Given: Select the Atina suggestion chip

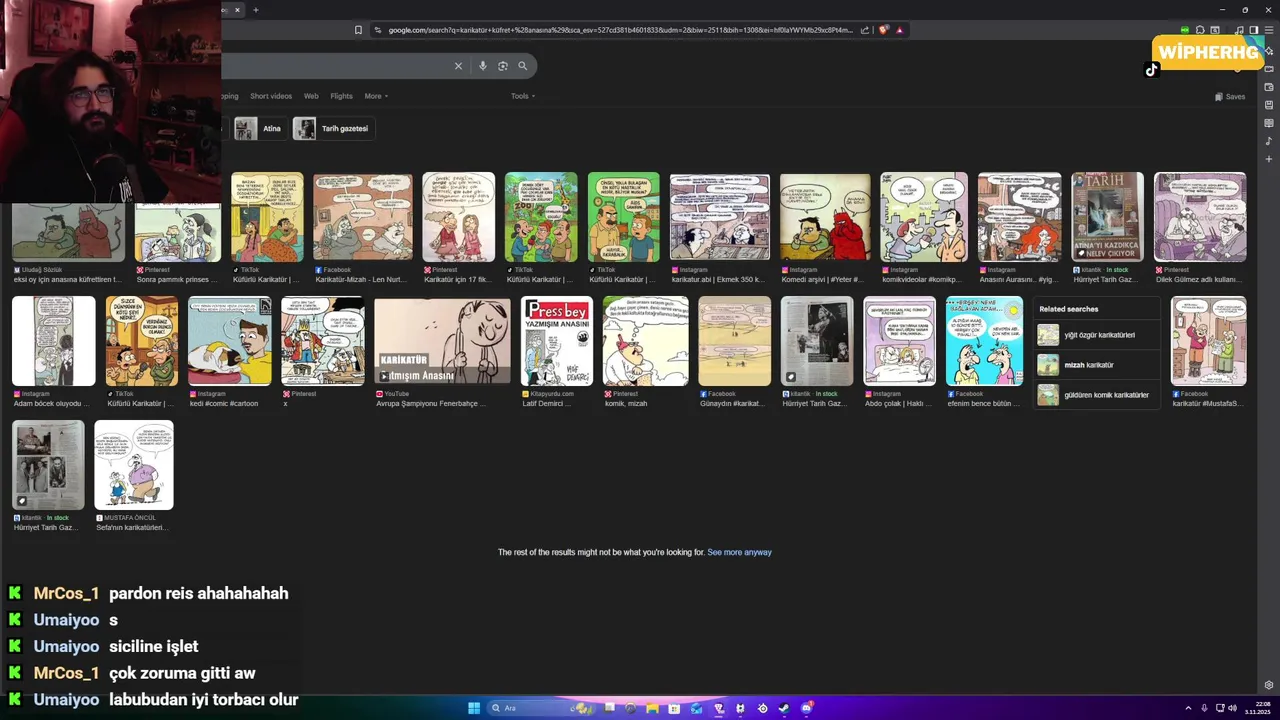Looking at the screenshot, I should coord(259,128).
